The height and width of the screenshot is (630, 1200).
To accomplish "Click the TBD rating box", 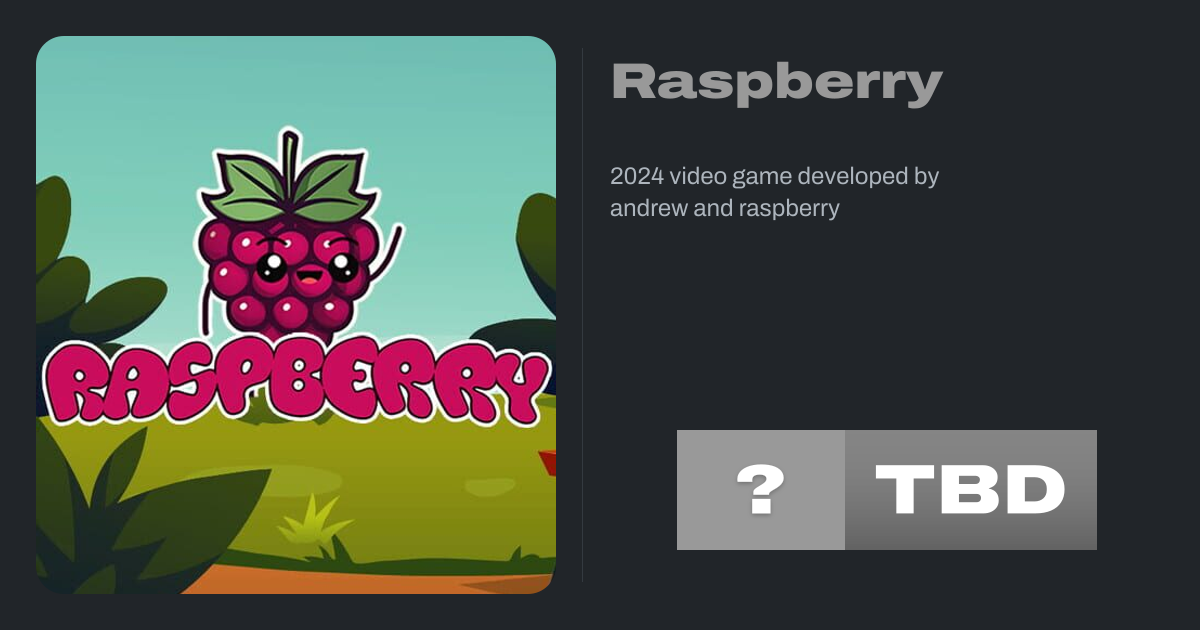I will [x=971, y=490].
